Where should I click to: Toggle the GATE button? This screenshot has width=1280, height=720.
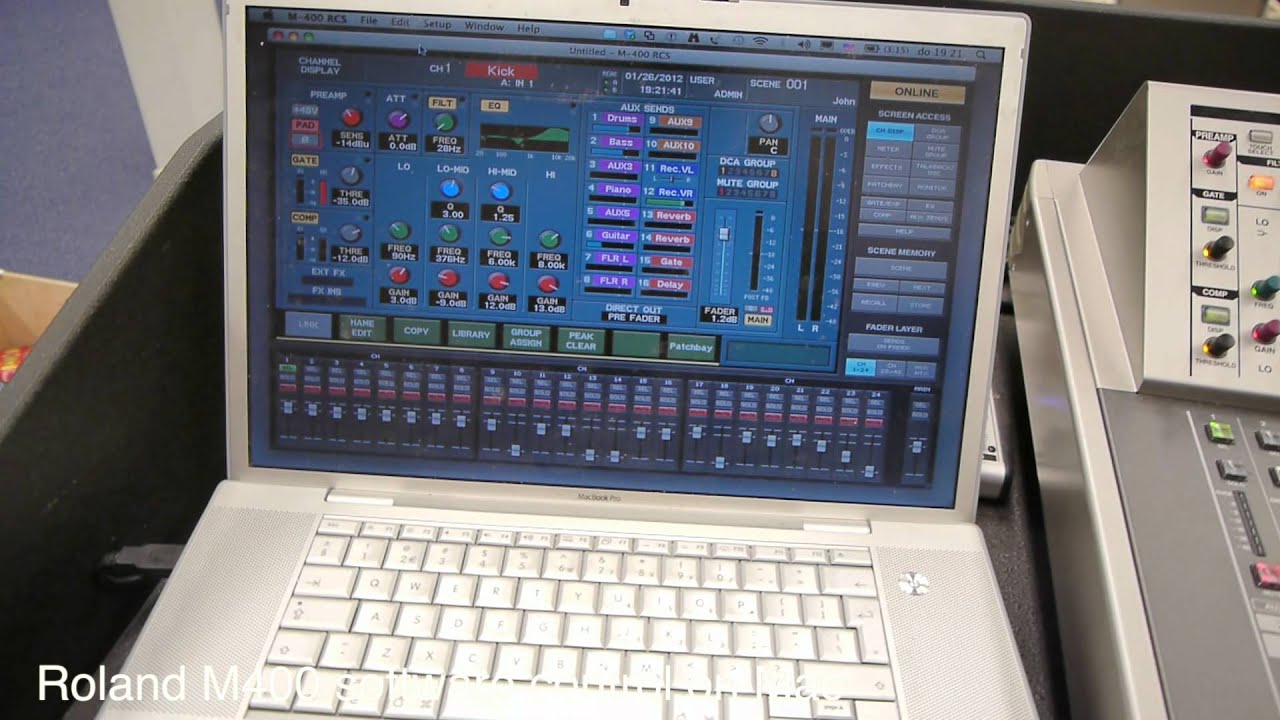(x=304, y=159)
